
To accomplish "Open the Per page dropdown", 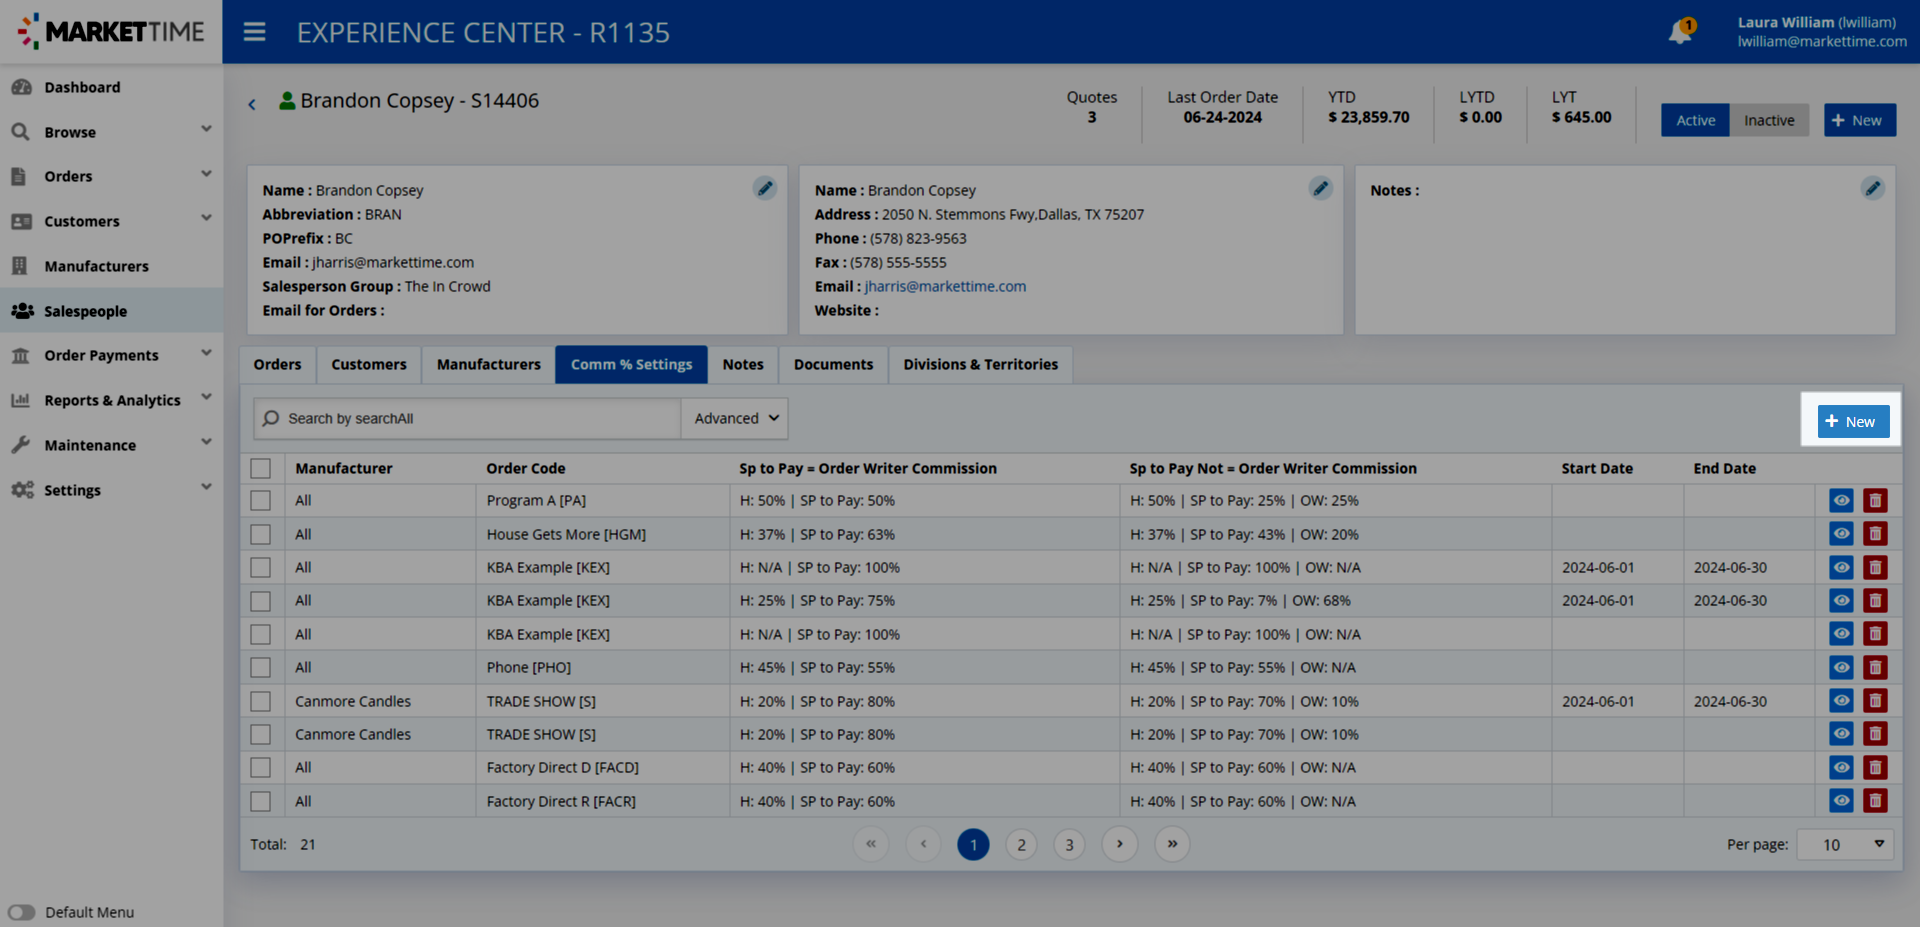I will [1844, 845].
